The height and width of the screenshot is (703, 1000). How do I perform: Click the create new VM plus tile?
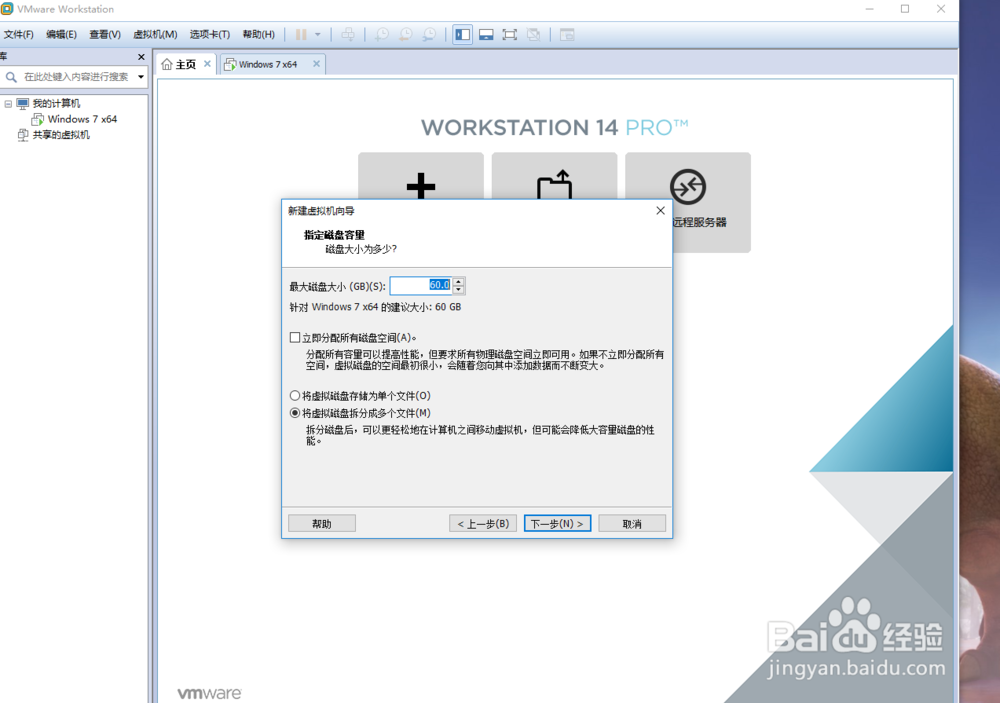pyautogui.click(x=421, y=186)
